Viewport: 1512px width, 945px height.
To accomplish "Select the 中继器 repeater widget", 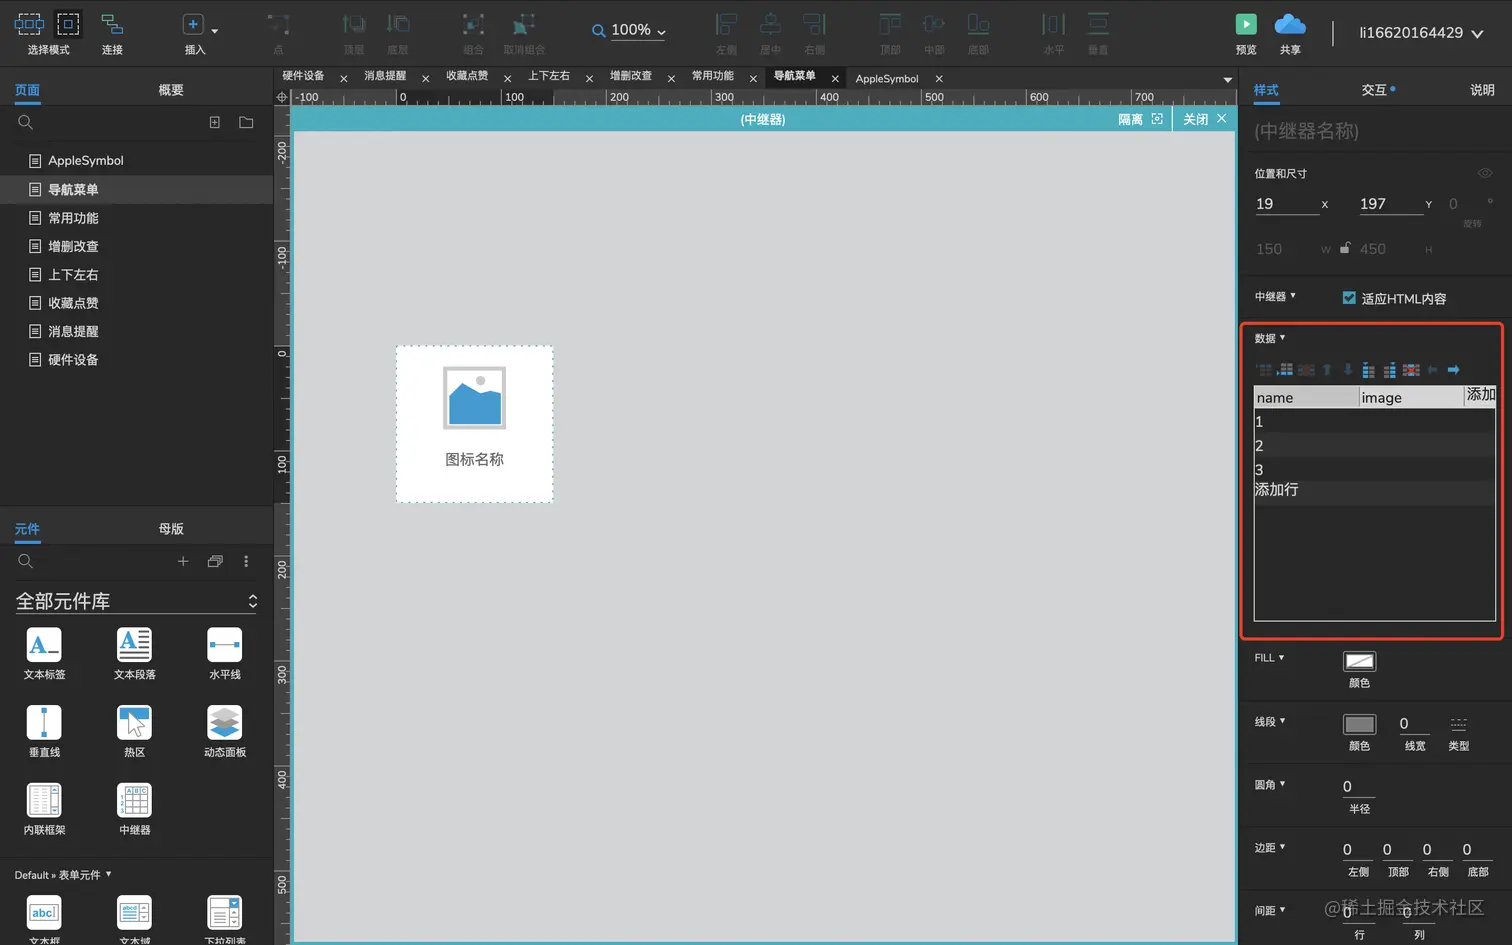I will pos(134,809).
